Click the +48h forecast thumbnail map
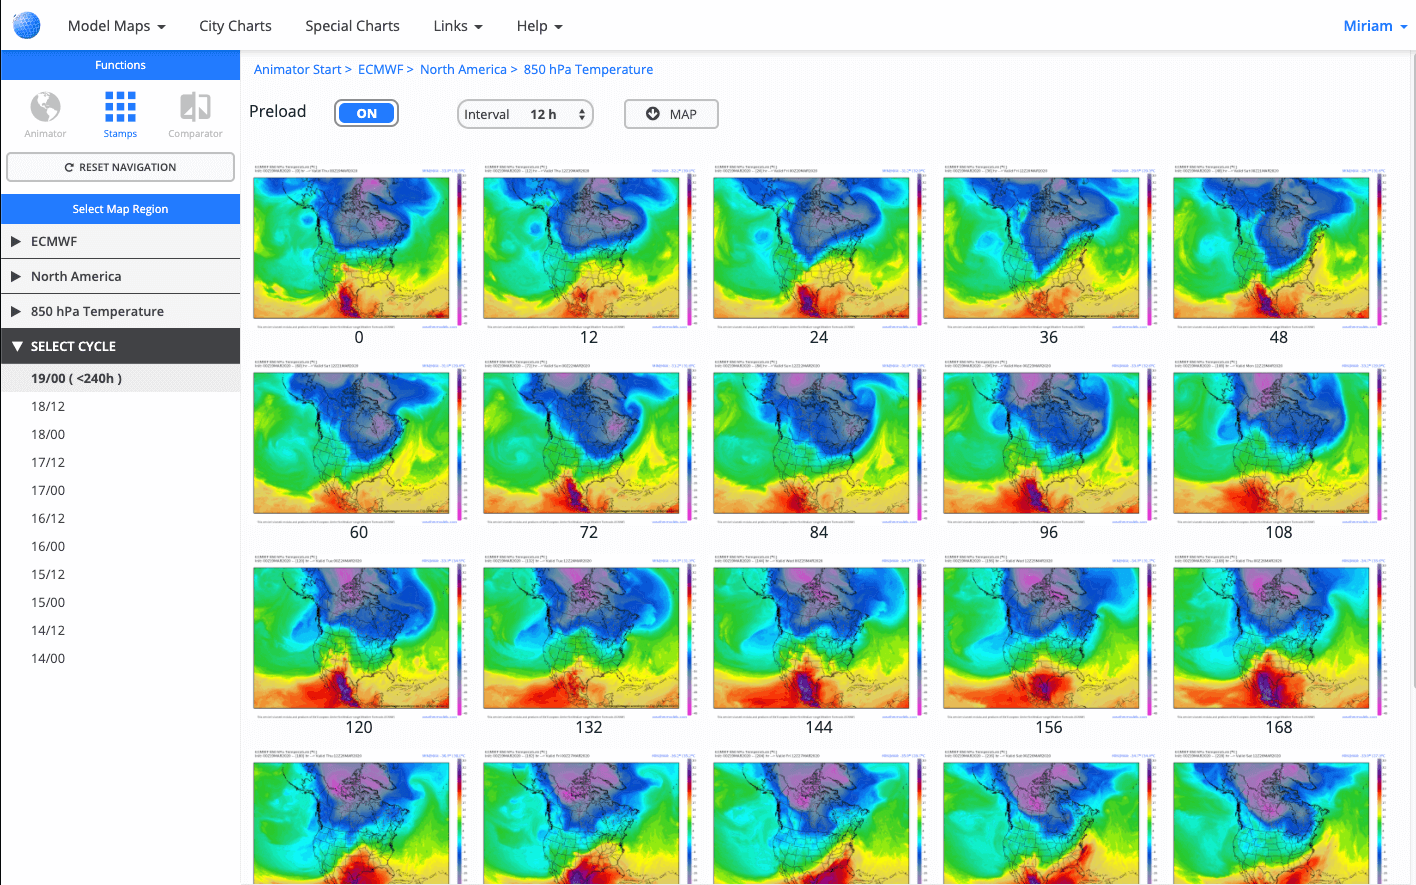The height and width of the screenshot is (885, 1416). (1271, 248)
